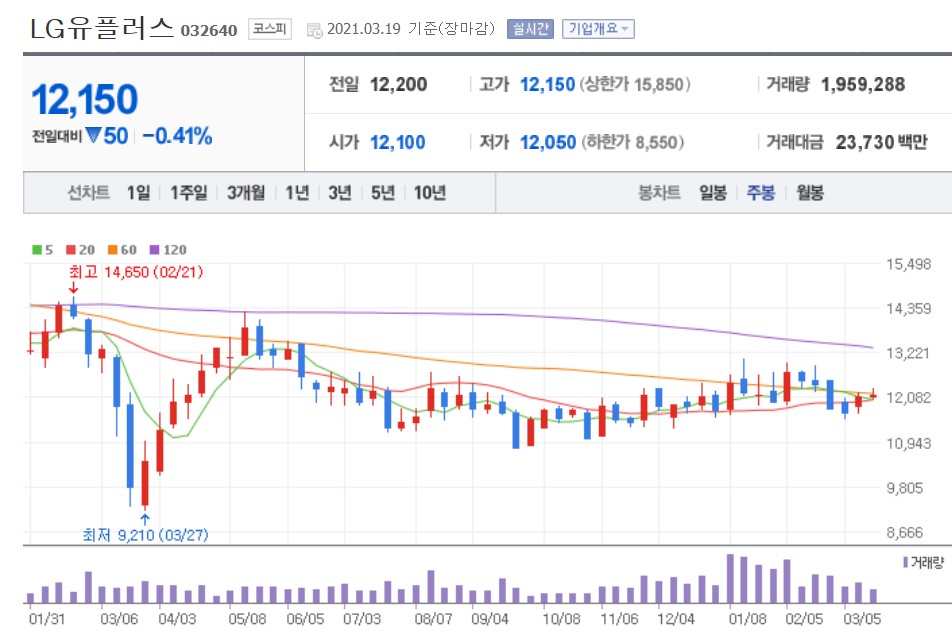Click the 전일 12,200 previous close value
The height and width of the screenshot is (643, 952).
[398, 84]
